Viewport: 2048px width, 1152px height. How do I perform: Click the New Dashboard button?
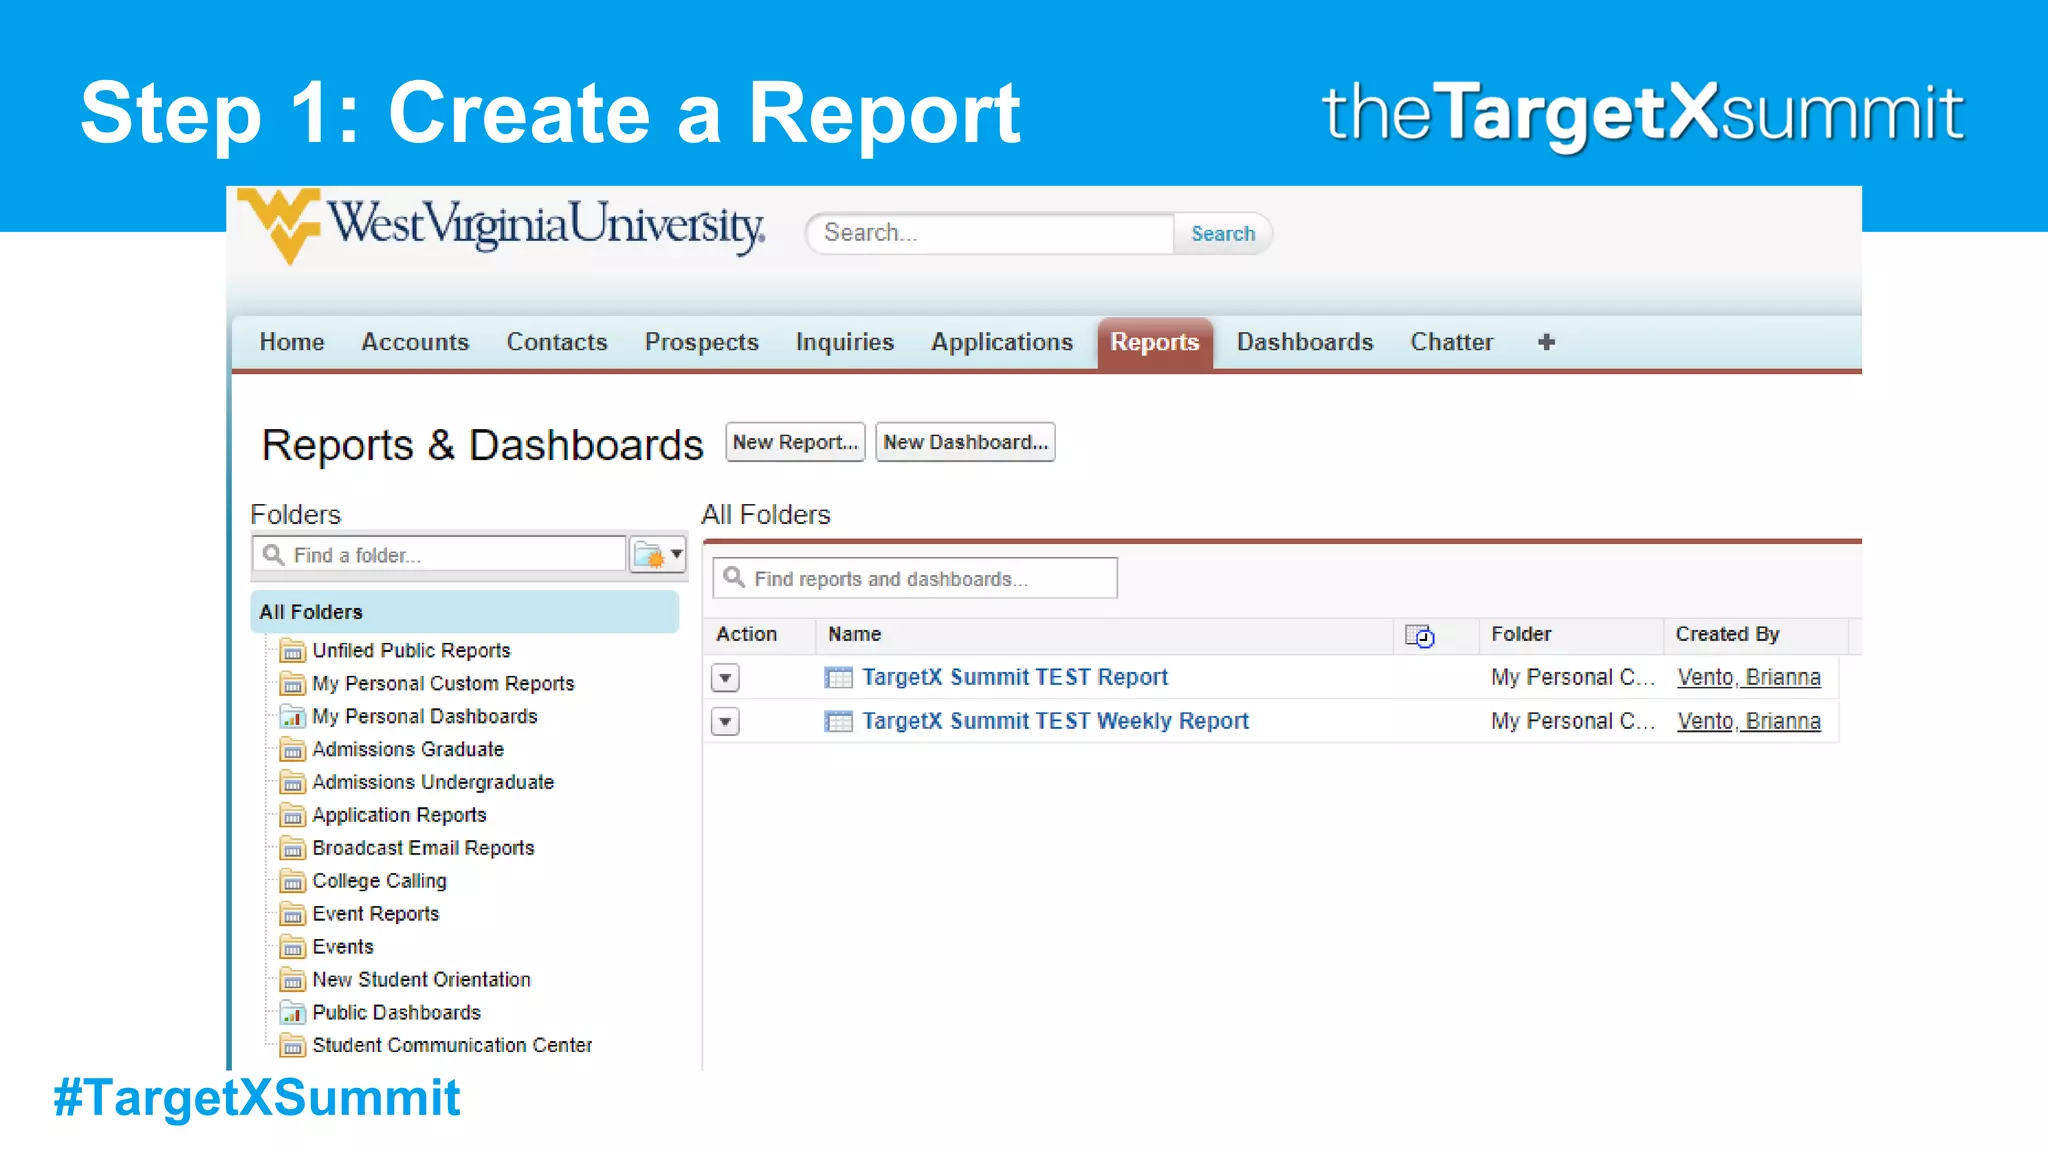(x=965, y=442)
